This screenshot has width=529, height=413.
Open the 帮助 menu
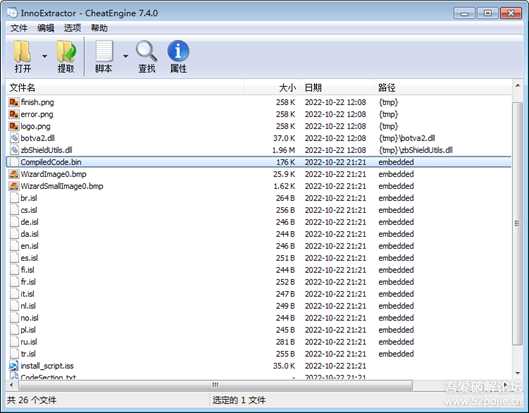99,28
